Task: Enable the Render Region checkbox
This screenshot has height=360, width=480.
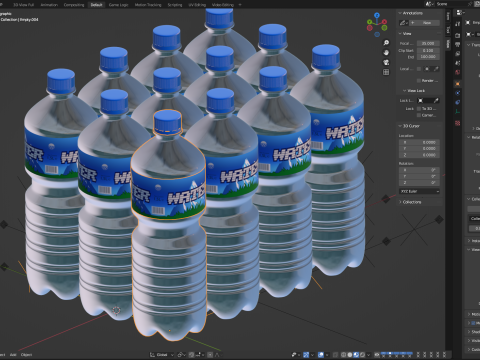Action: click(x=419, y=81)
